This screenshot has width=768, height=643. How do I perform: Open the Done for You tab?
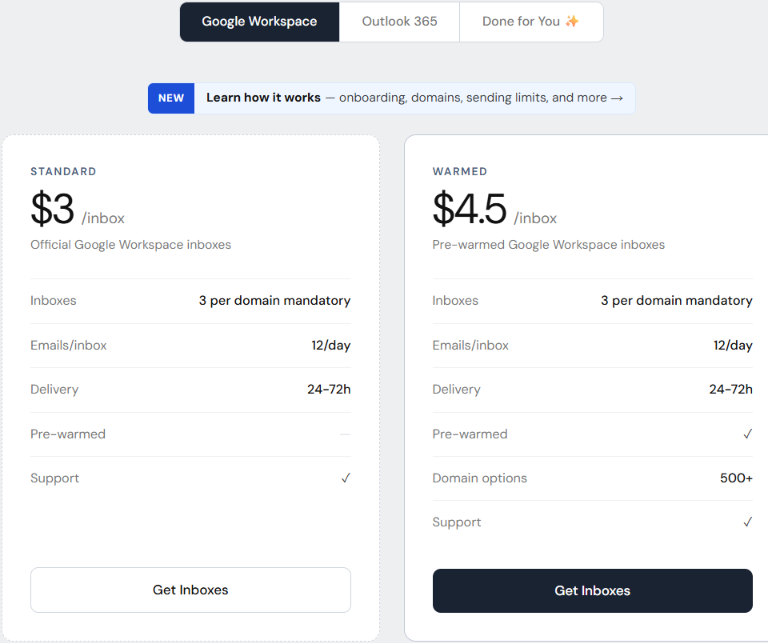point(531,22)
